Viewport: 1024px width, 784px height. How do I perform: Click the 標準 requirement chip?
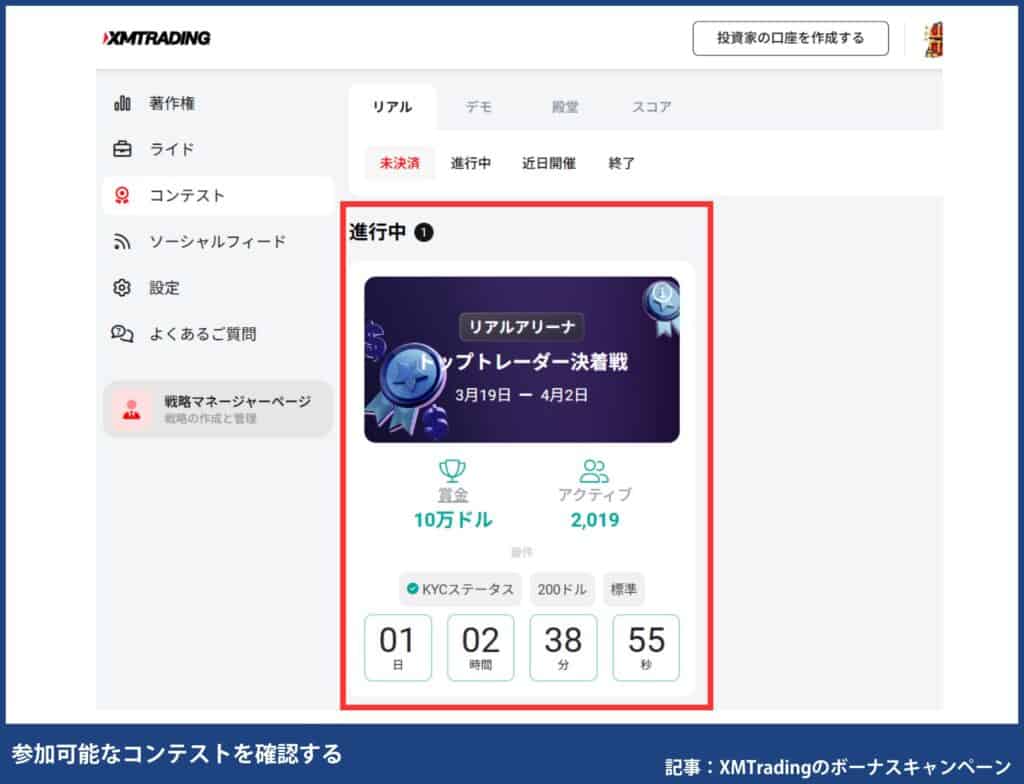623,589
